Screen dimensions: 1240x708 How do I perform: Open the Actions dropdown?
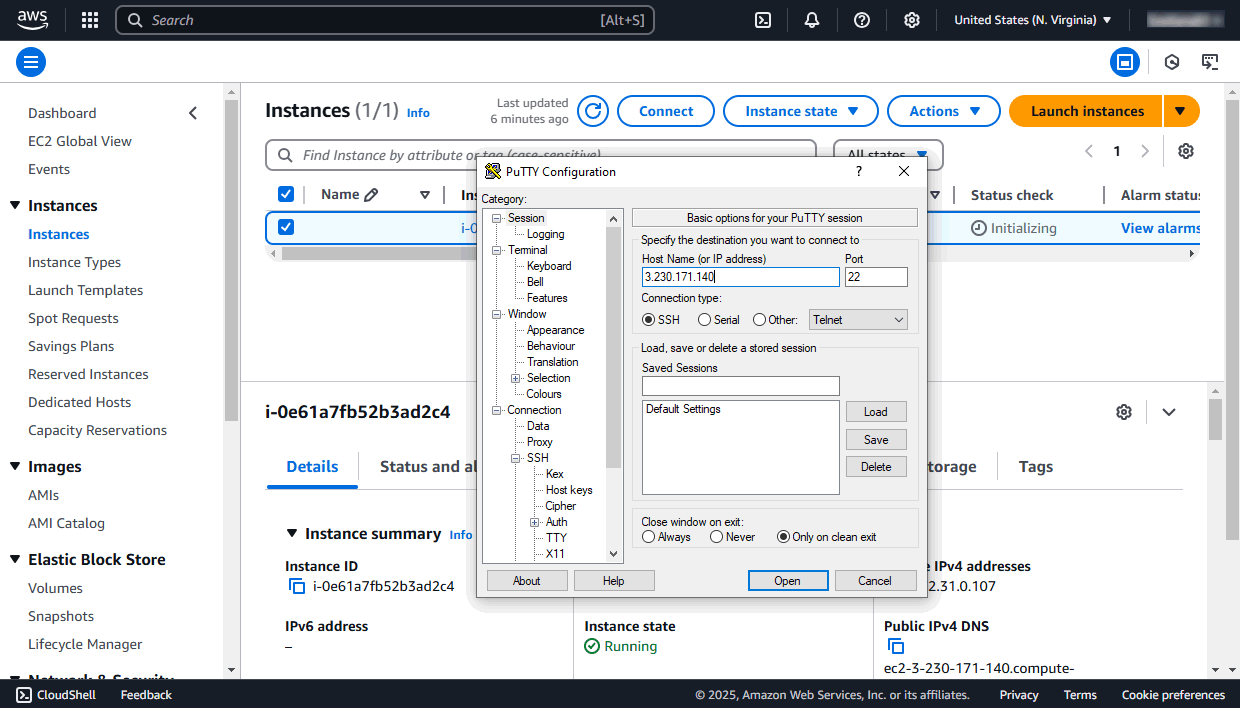click(x=943, y=111)
